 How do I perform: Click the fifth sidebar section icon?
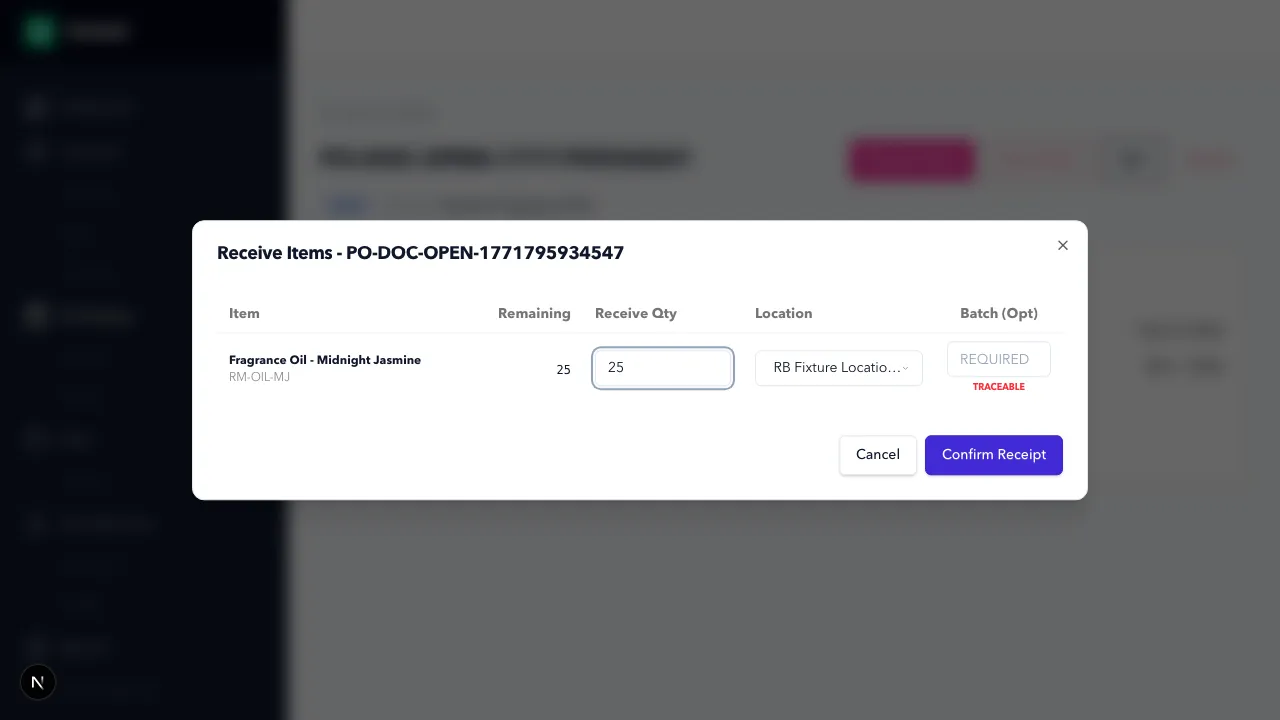(35, 524)
